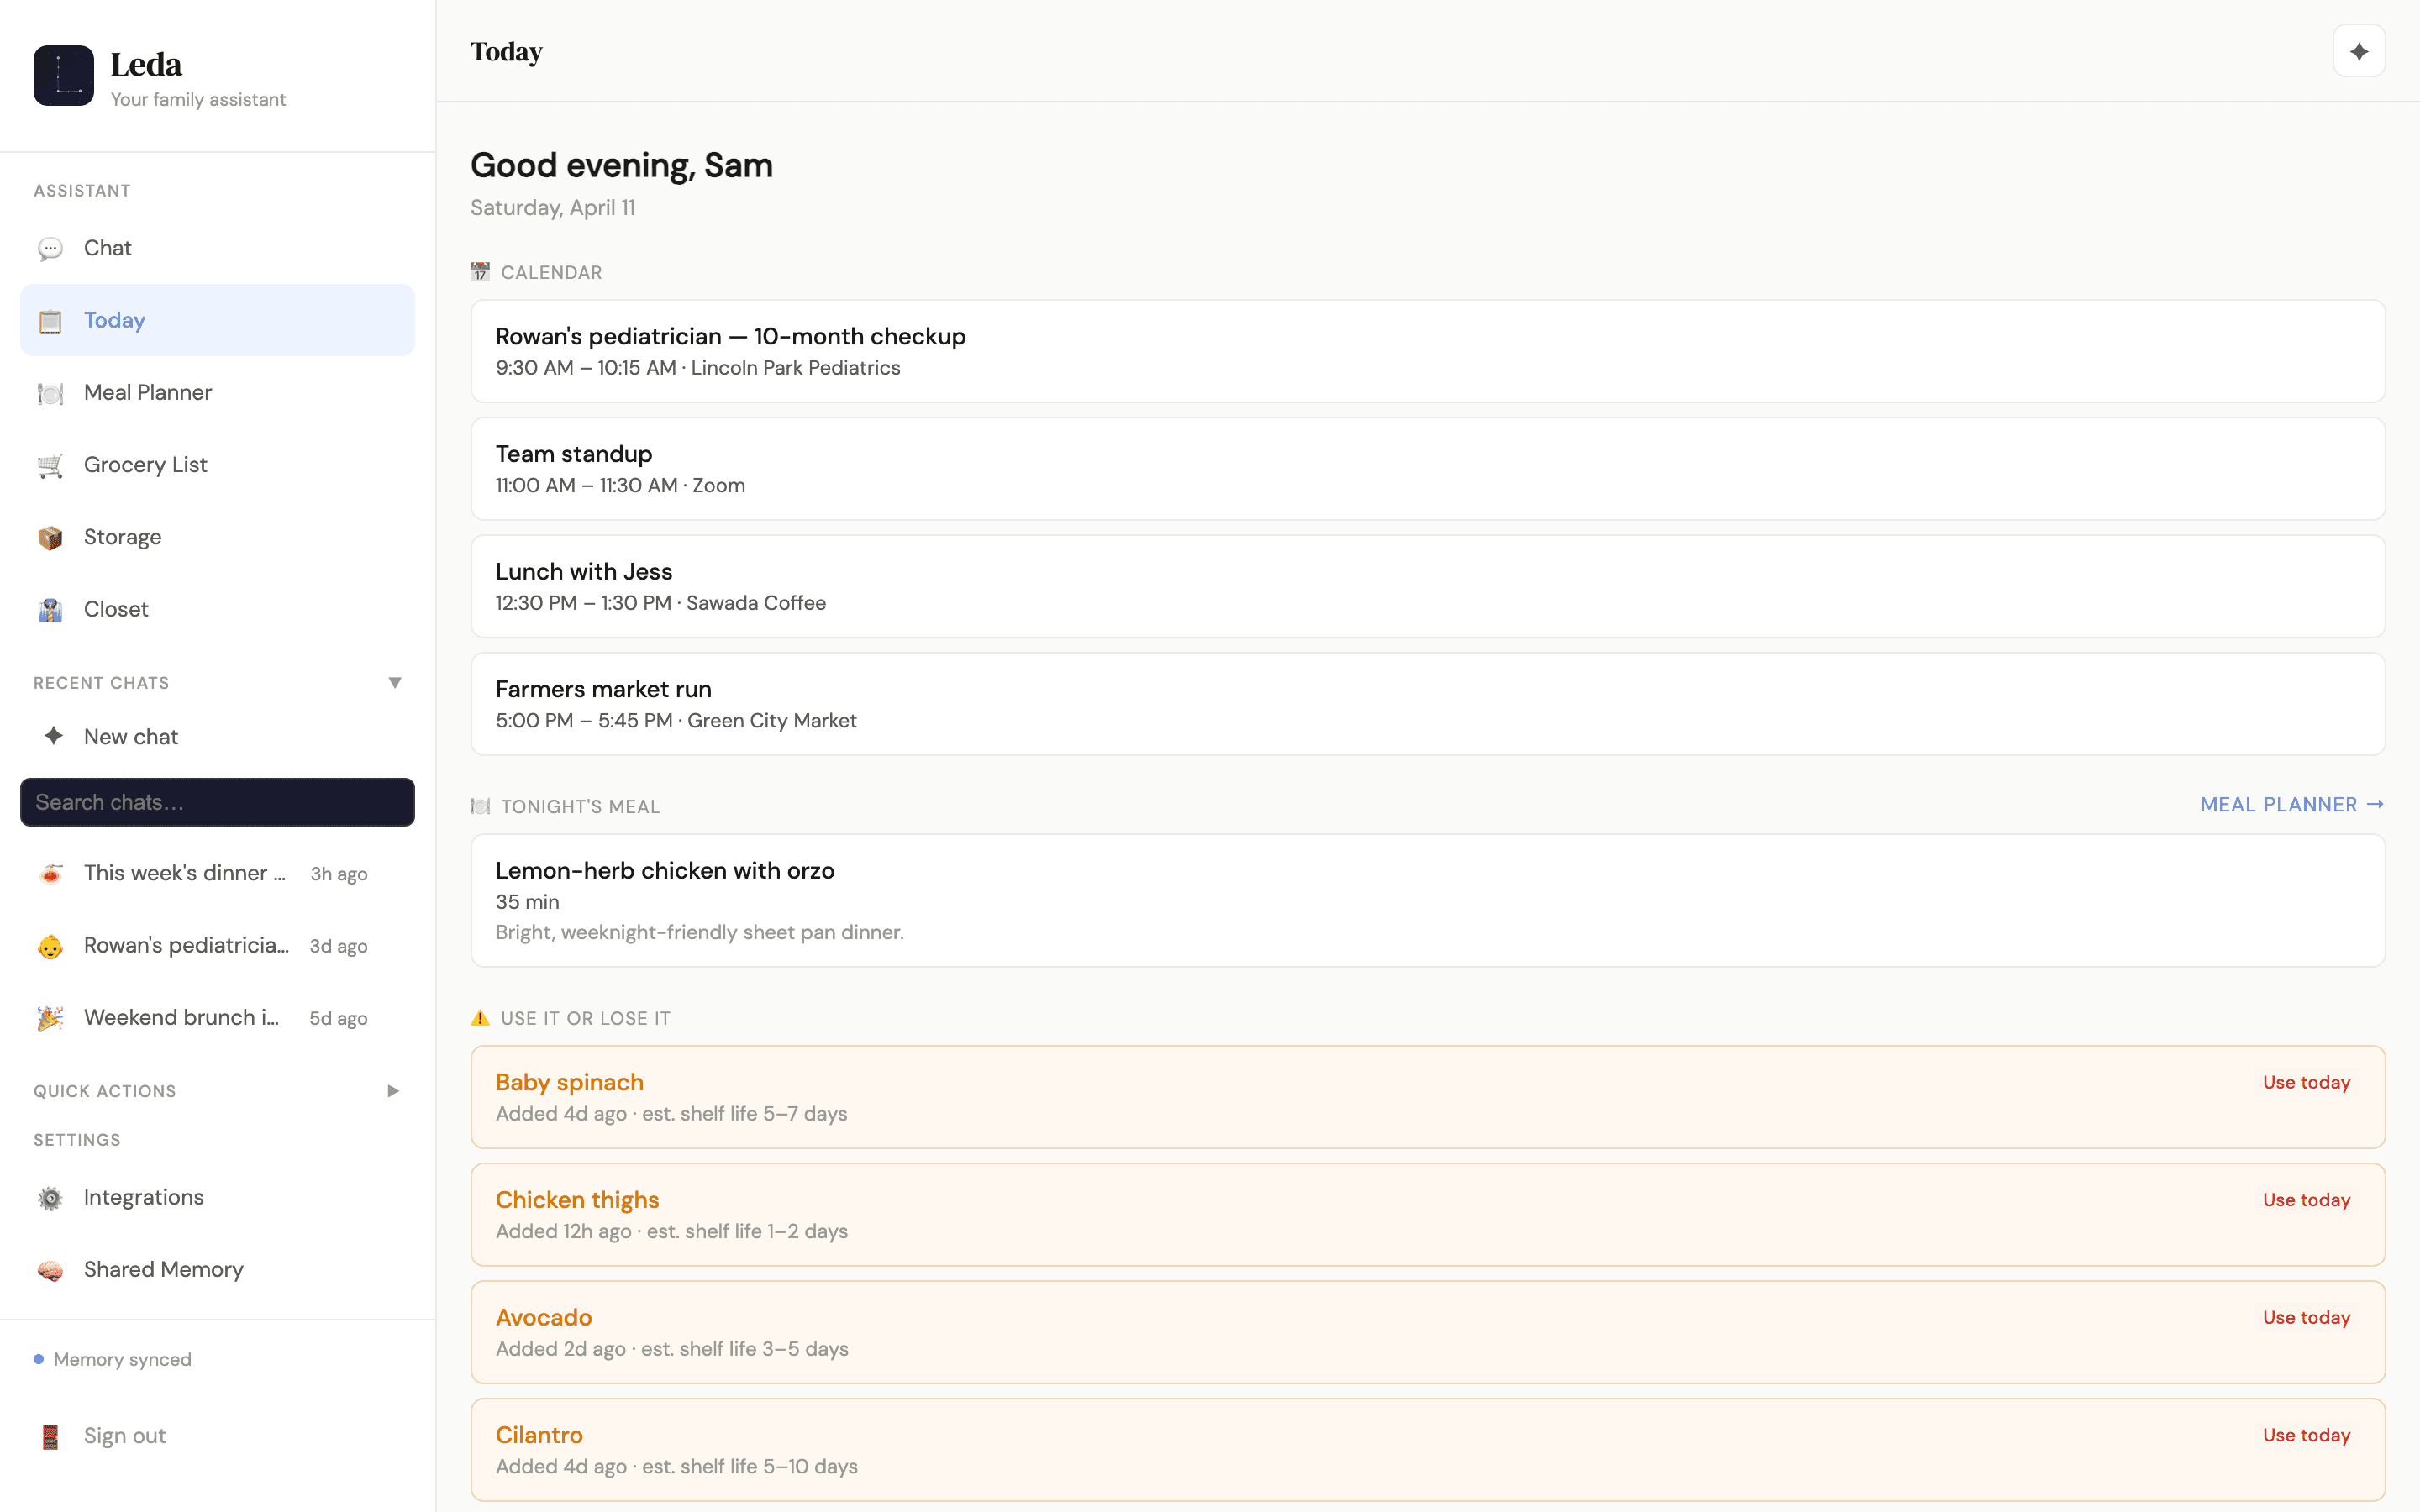Viewport: 2420px width, 1512px height.
Task: Click the Search chats input field
Action: 217,802
